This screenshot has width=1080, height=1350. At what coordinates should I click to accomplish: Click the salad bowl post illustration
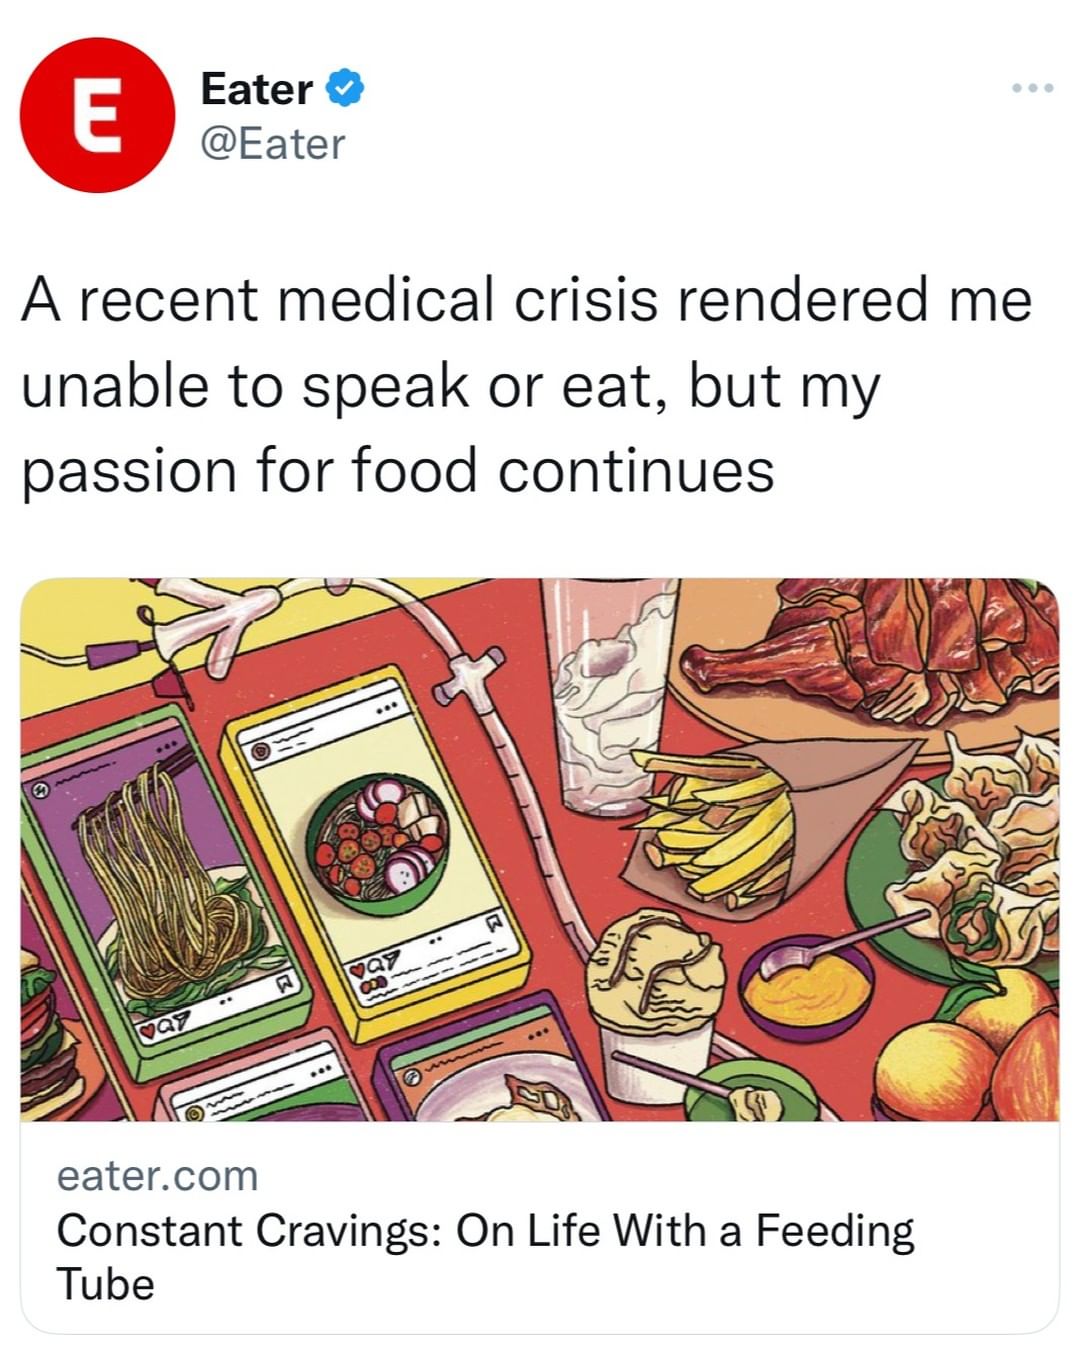click(378, 840)
